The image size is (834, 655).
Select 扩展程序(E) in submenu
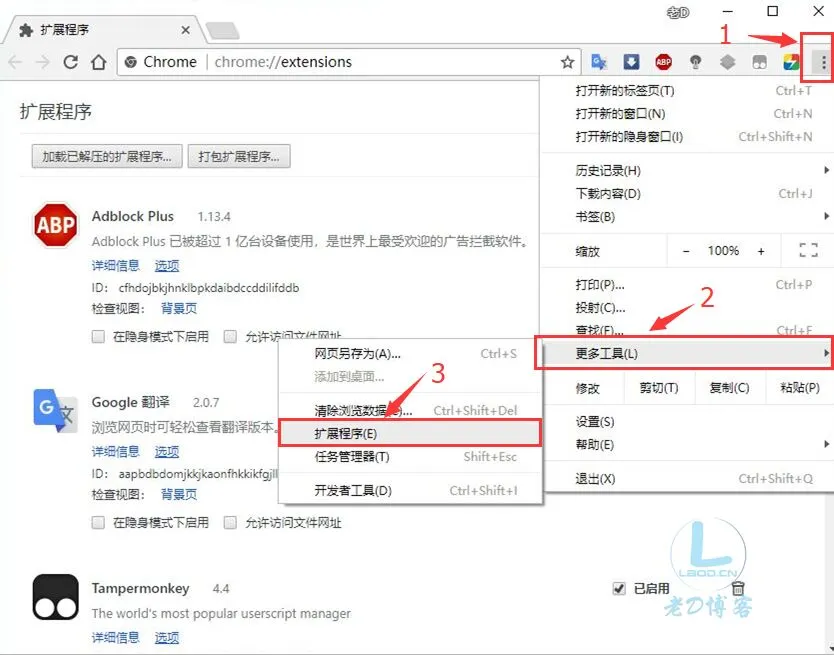point(410,433)
